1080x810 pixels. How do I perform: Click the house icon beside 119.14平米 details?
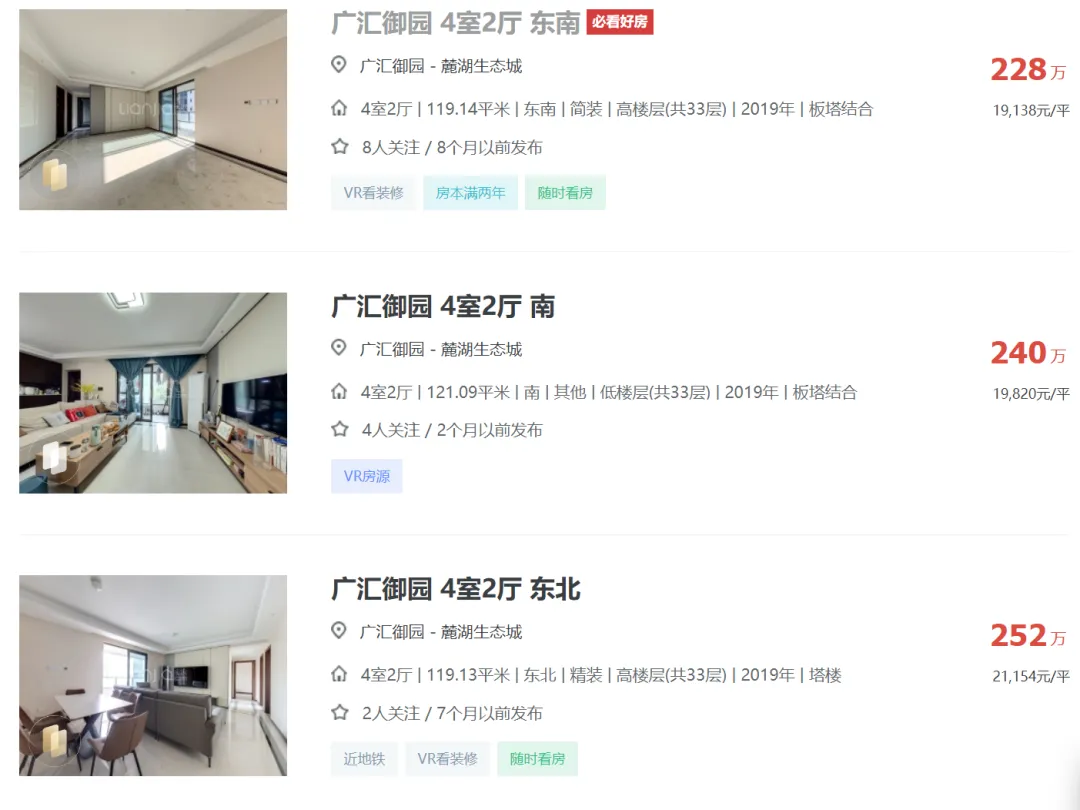click(339, 108)
